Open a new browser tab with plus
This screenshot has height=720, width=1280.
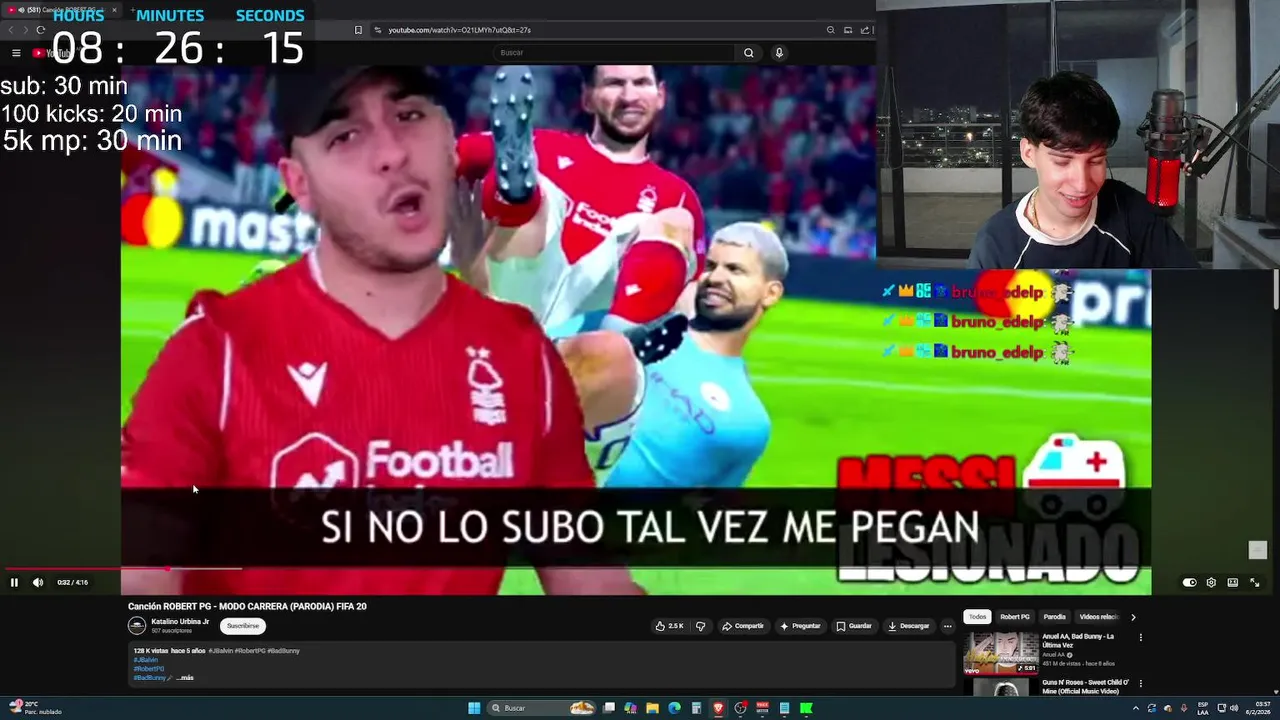coord(132,10)
